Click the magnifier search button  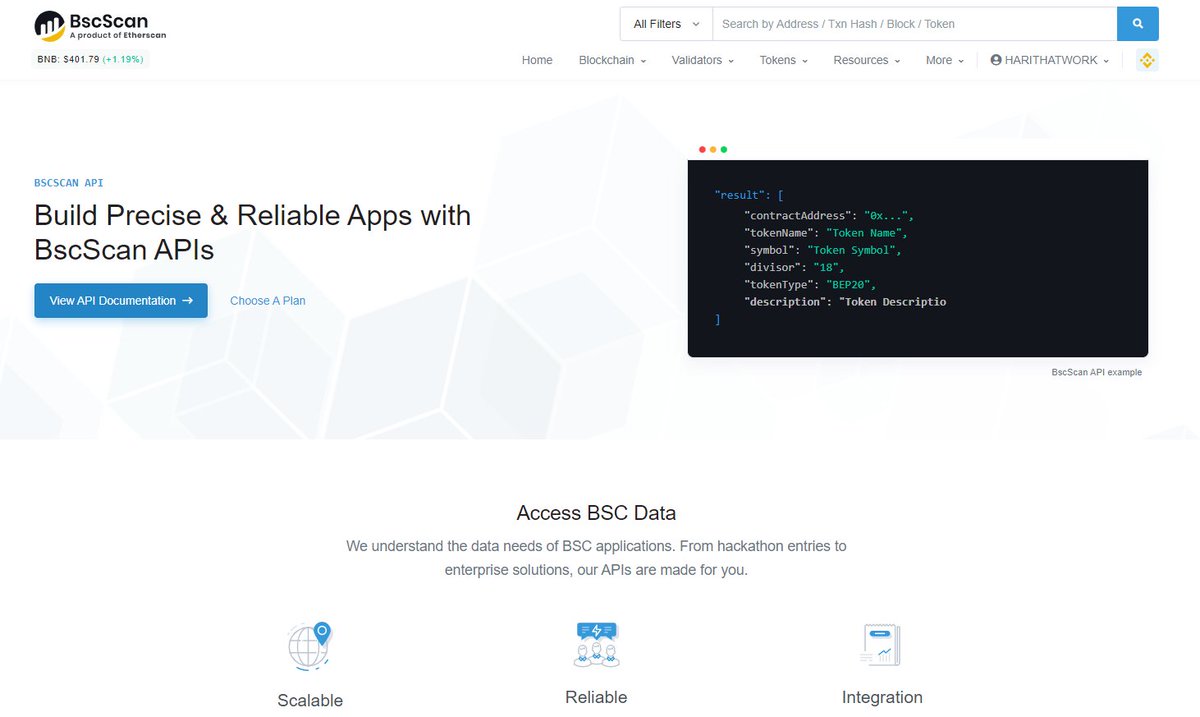[x=1138, y=23]
